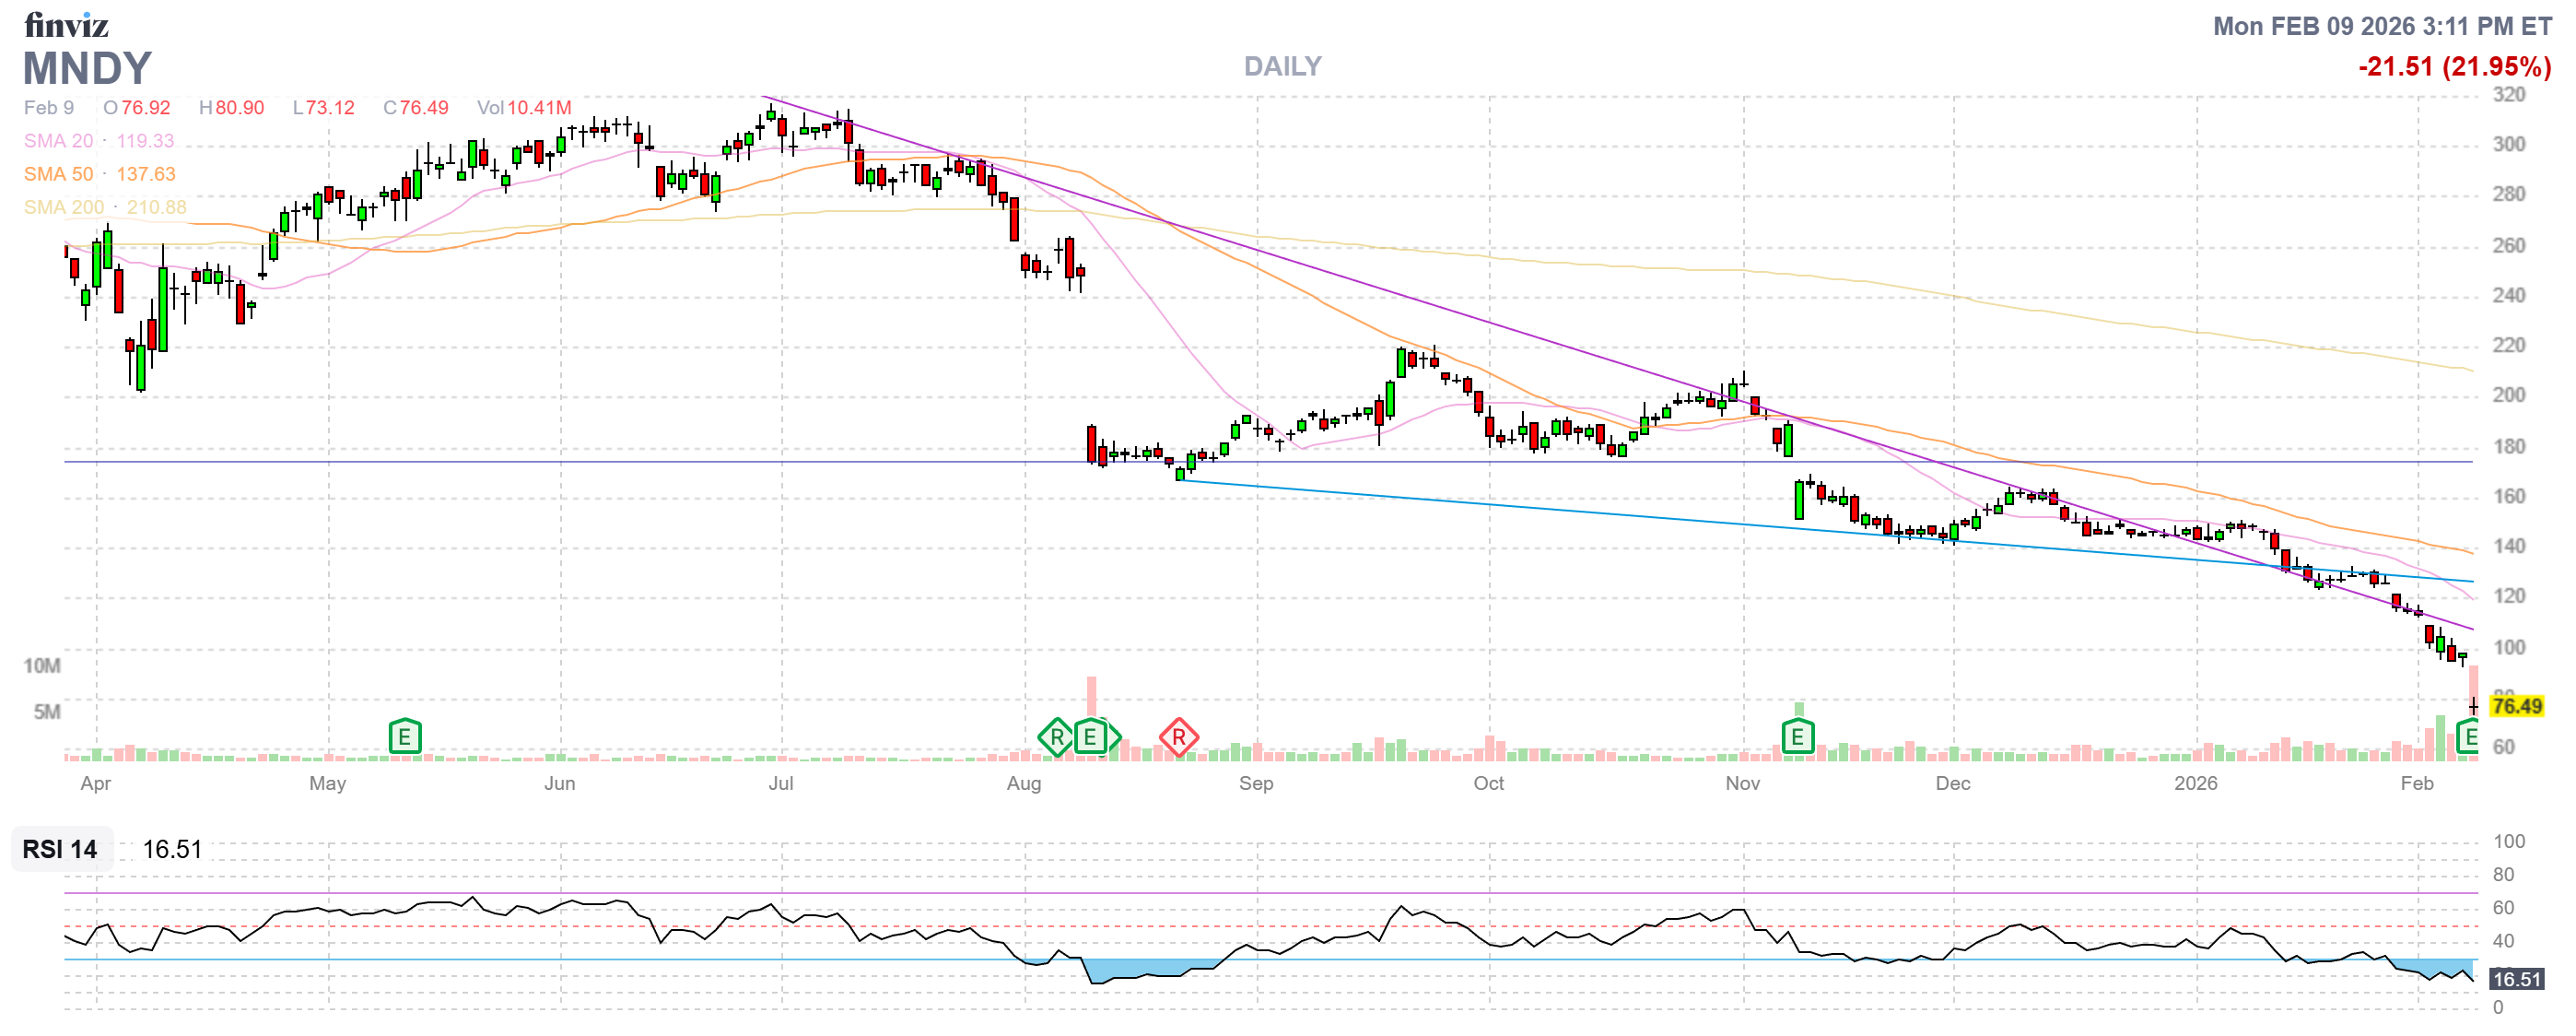Click the November earnings E marker
2576x1036 pixels.
tap(1797, 738)
